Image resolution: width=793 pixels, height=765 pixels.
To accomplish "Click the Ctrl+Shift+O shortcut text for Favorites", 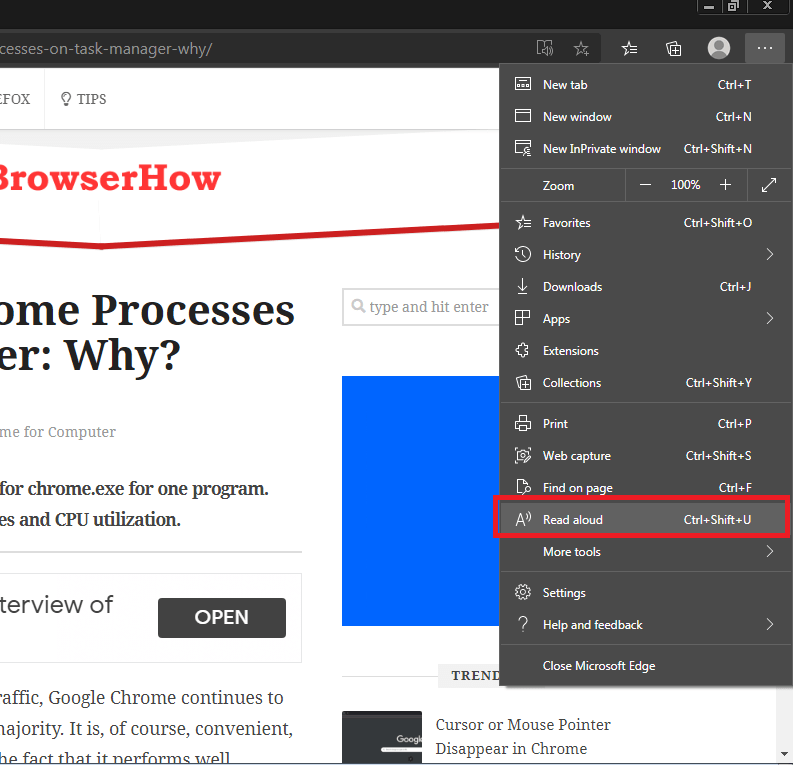I will 718,223.
